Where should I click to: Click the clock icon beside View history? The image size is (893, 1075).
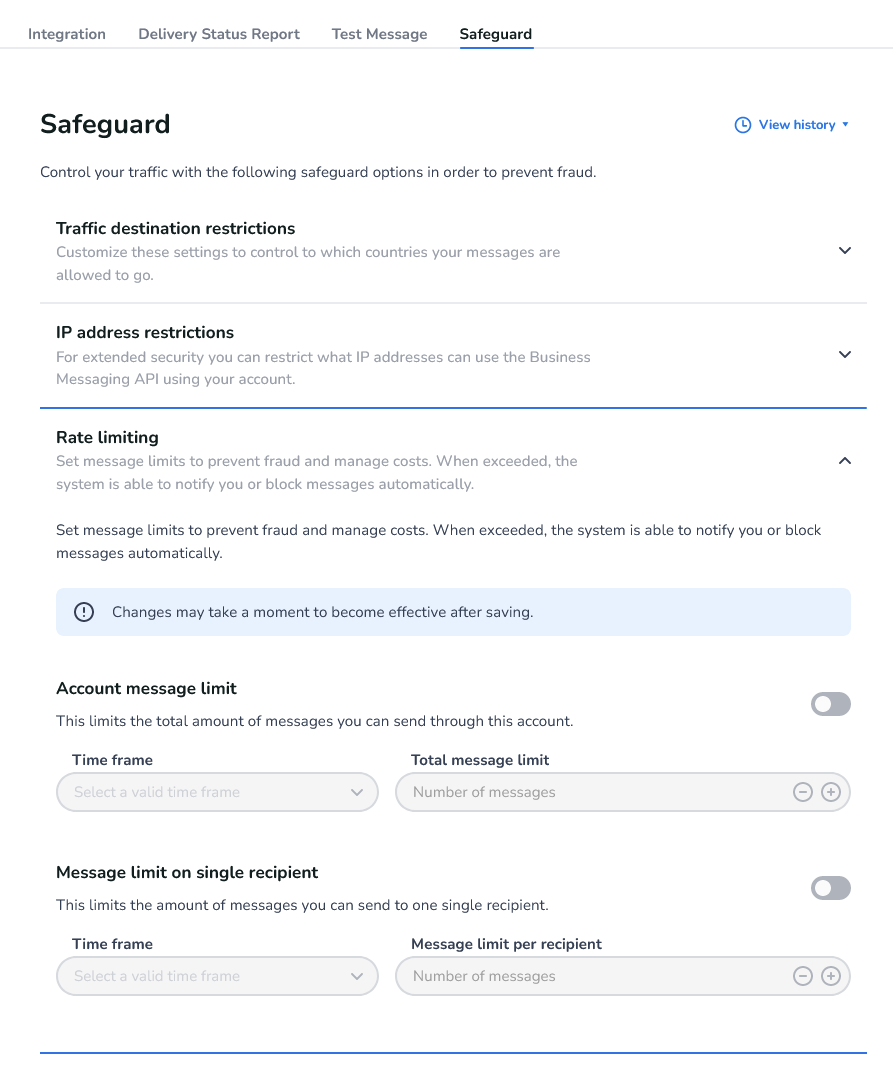(x=743, y=125)
